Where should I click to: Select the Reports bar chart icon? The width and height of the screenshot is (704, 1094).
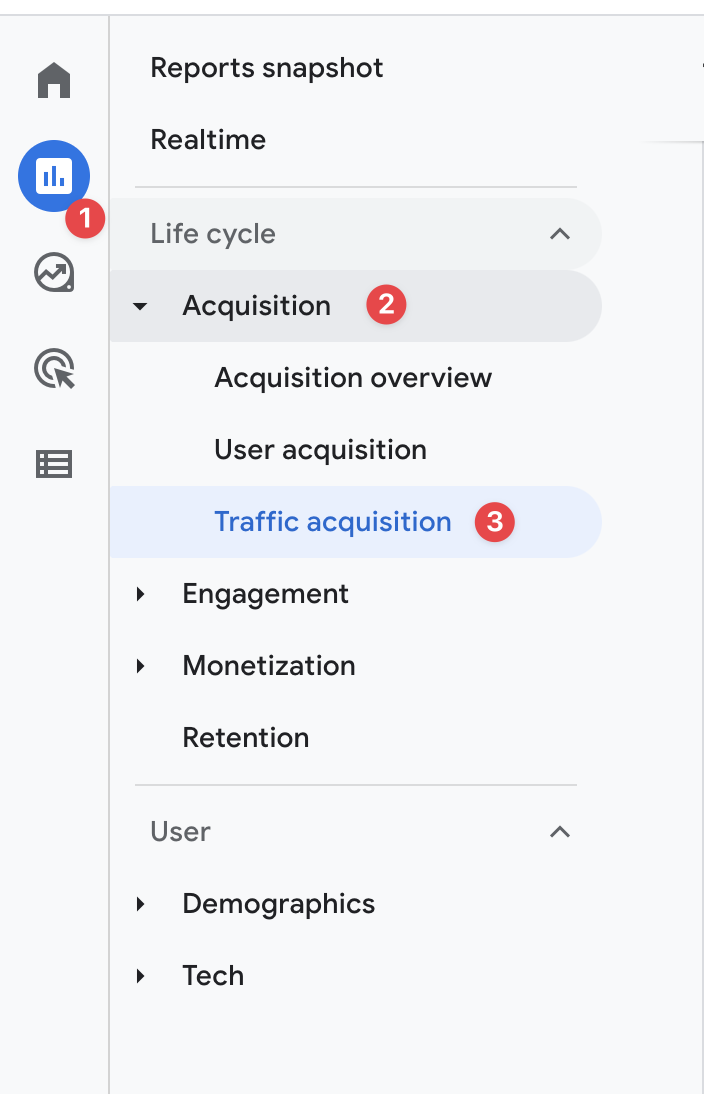click(x=54, y=176)
